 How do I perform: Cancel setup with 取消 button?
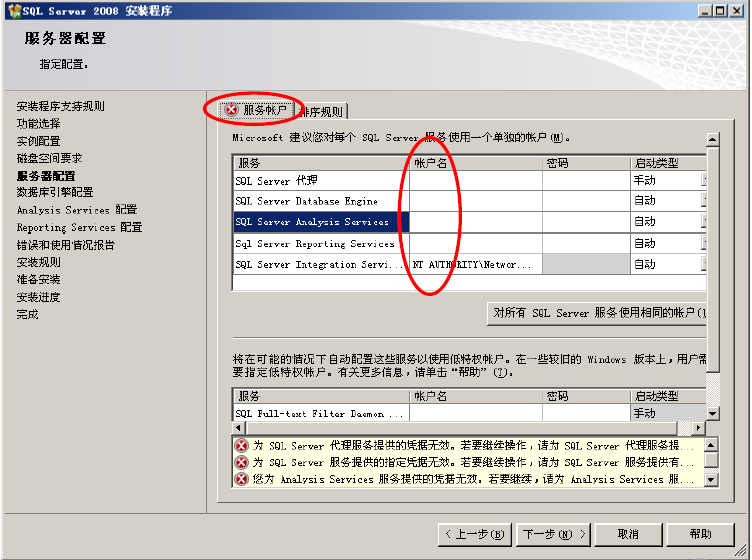(x=628, y=534)
